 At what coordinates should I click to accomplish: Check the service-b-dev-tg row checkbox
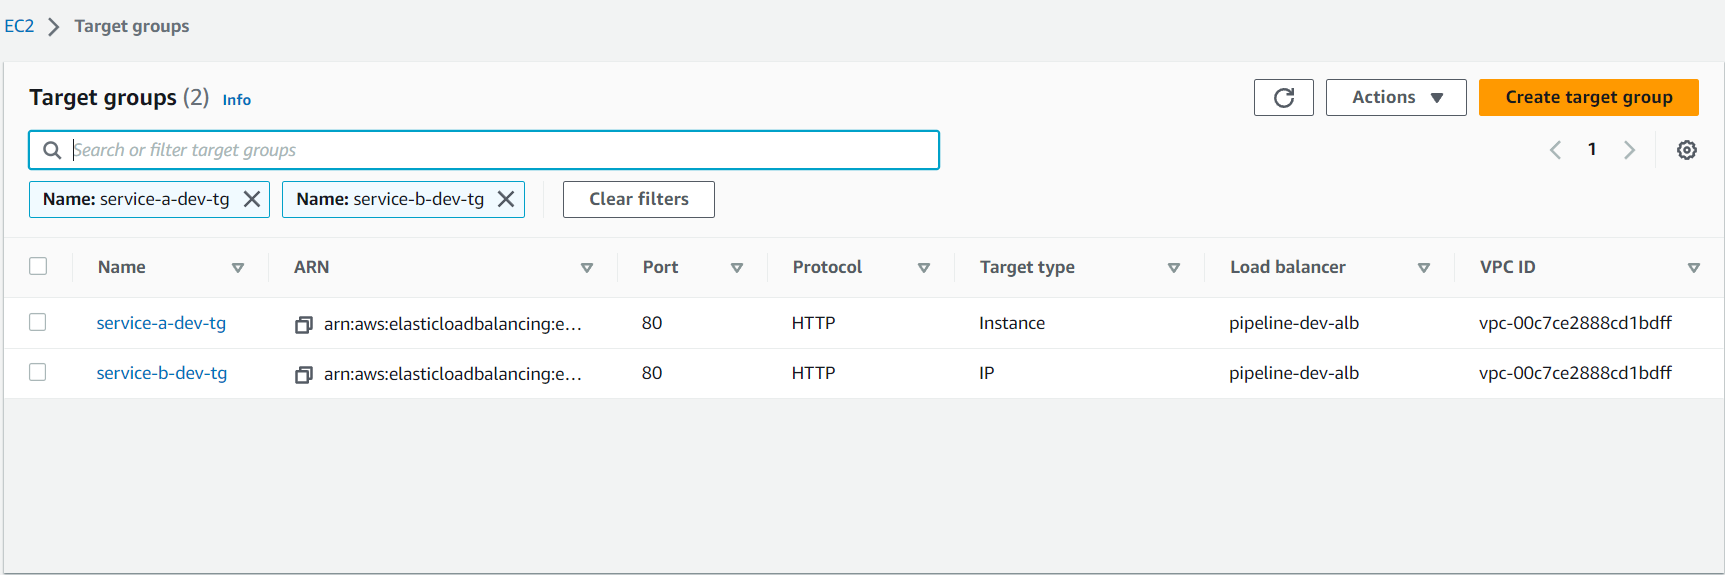tap(38, 372)
